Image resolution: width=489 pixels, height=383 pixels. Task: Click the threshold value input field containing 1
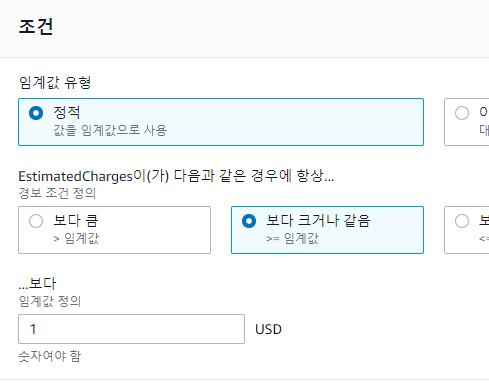(131, 329)
